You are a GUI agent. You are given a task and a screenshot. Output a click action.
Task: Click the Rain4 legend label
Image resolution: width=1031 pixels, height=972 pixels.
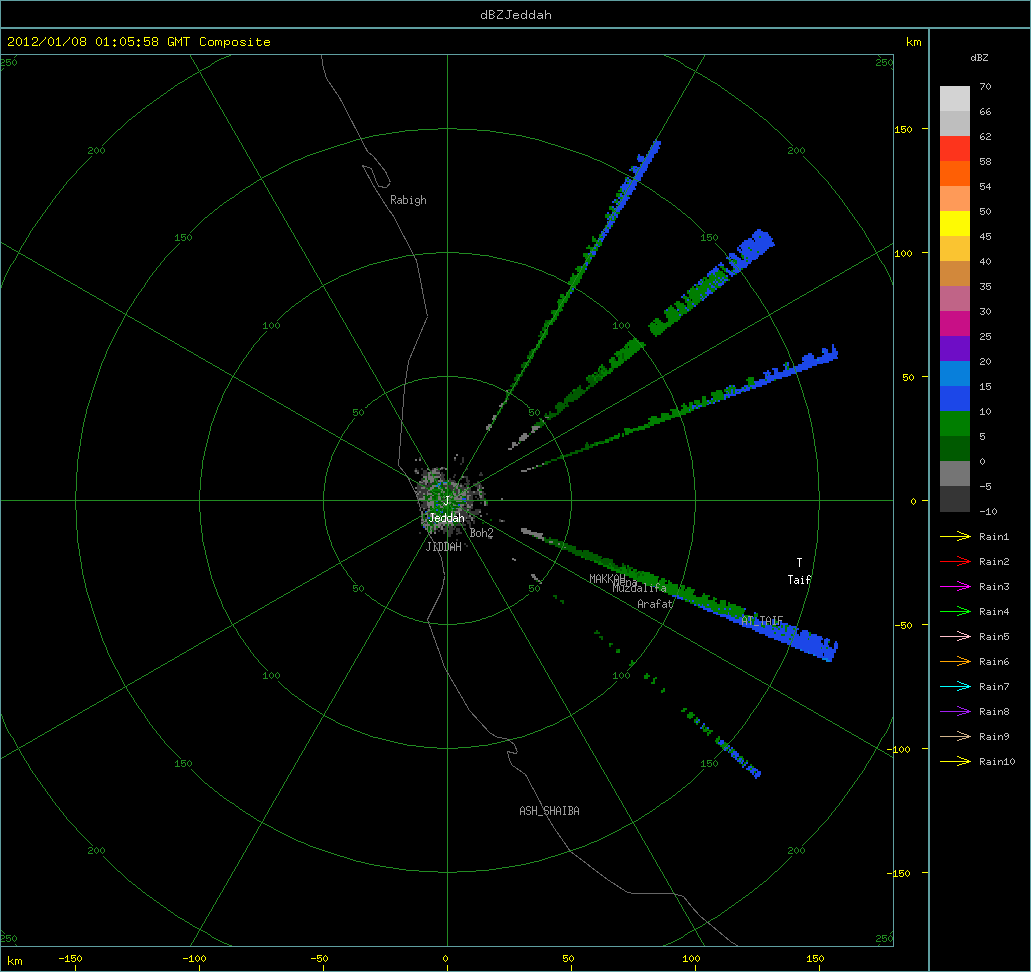coord(994,612)
